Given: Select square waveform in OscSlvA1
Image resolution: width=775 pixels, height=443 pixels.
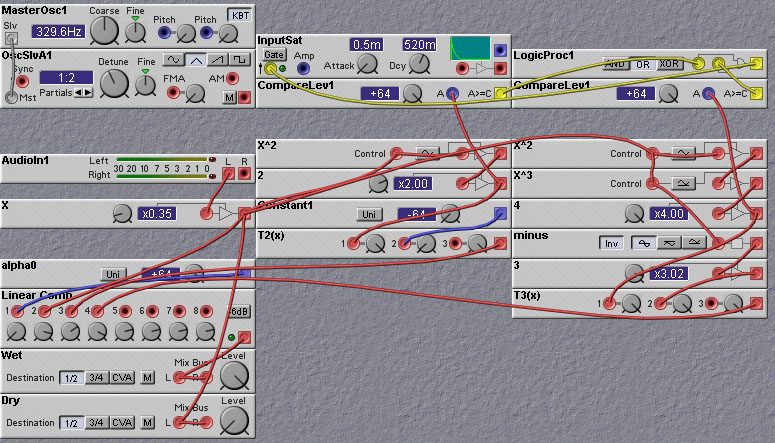Looking at the screenshot, I should point(239,61).
